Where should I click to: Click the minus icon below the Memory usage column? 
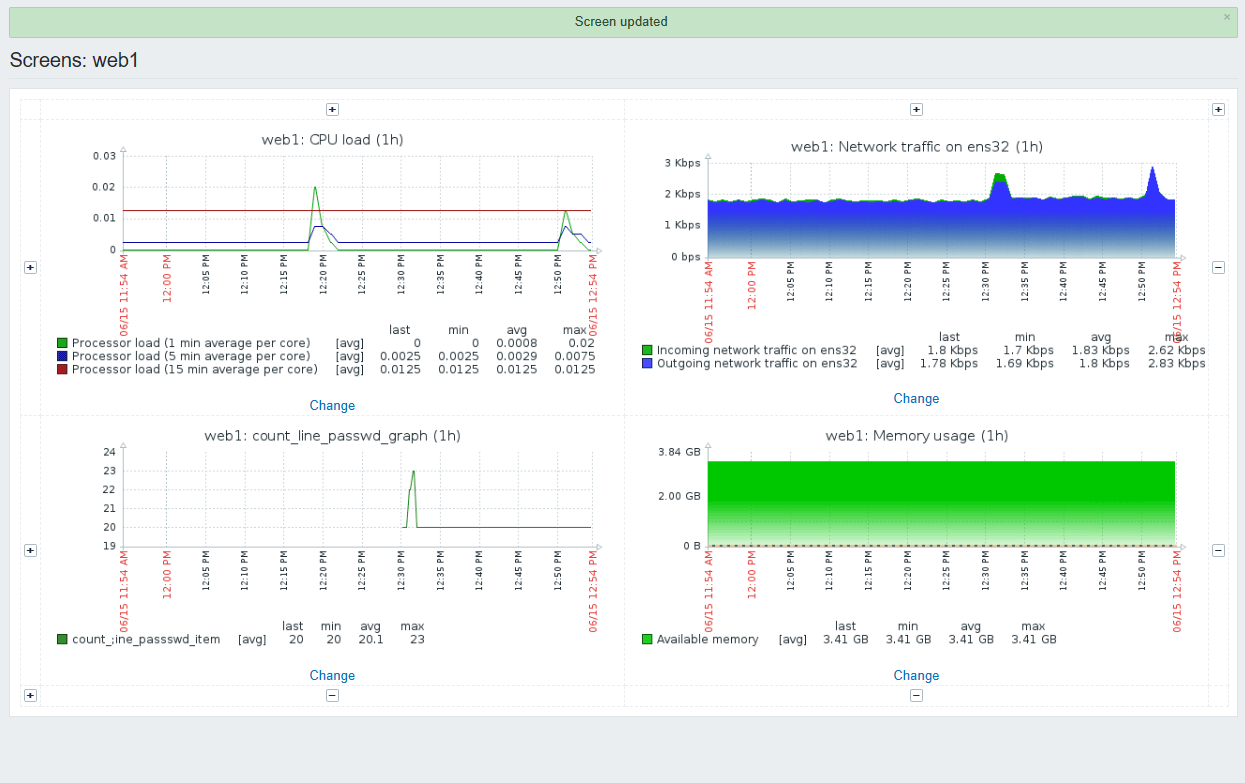(x=916, y=695)
